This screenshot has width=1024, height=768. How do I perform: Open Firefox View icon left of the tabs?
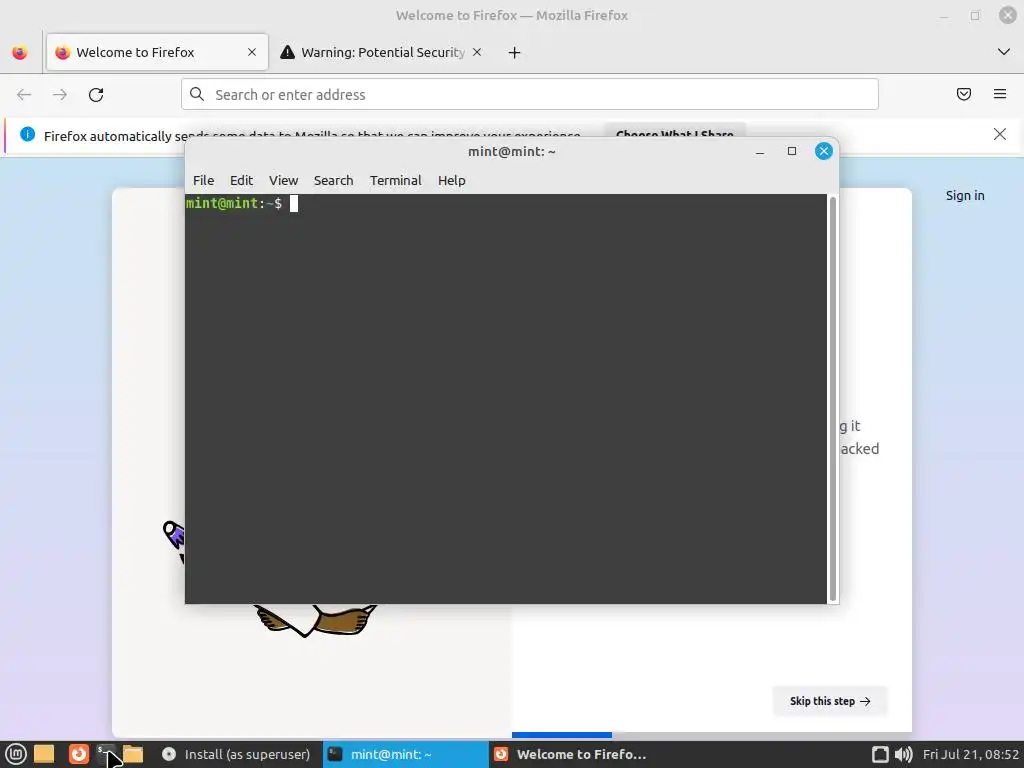click(x=20, y=52)
